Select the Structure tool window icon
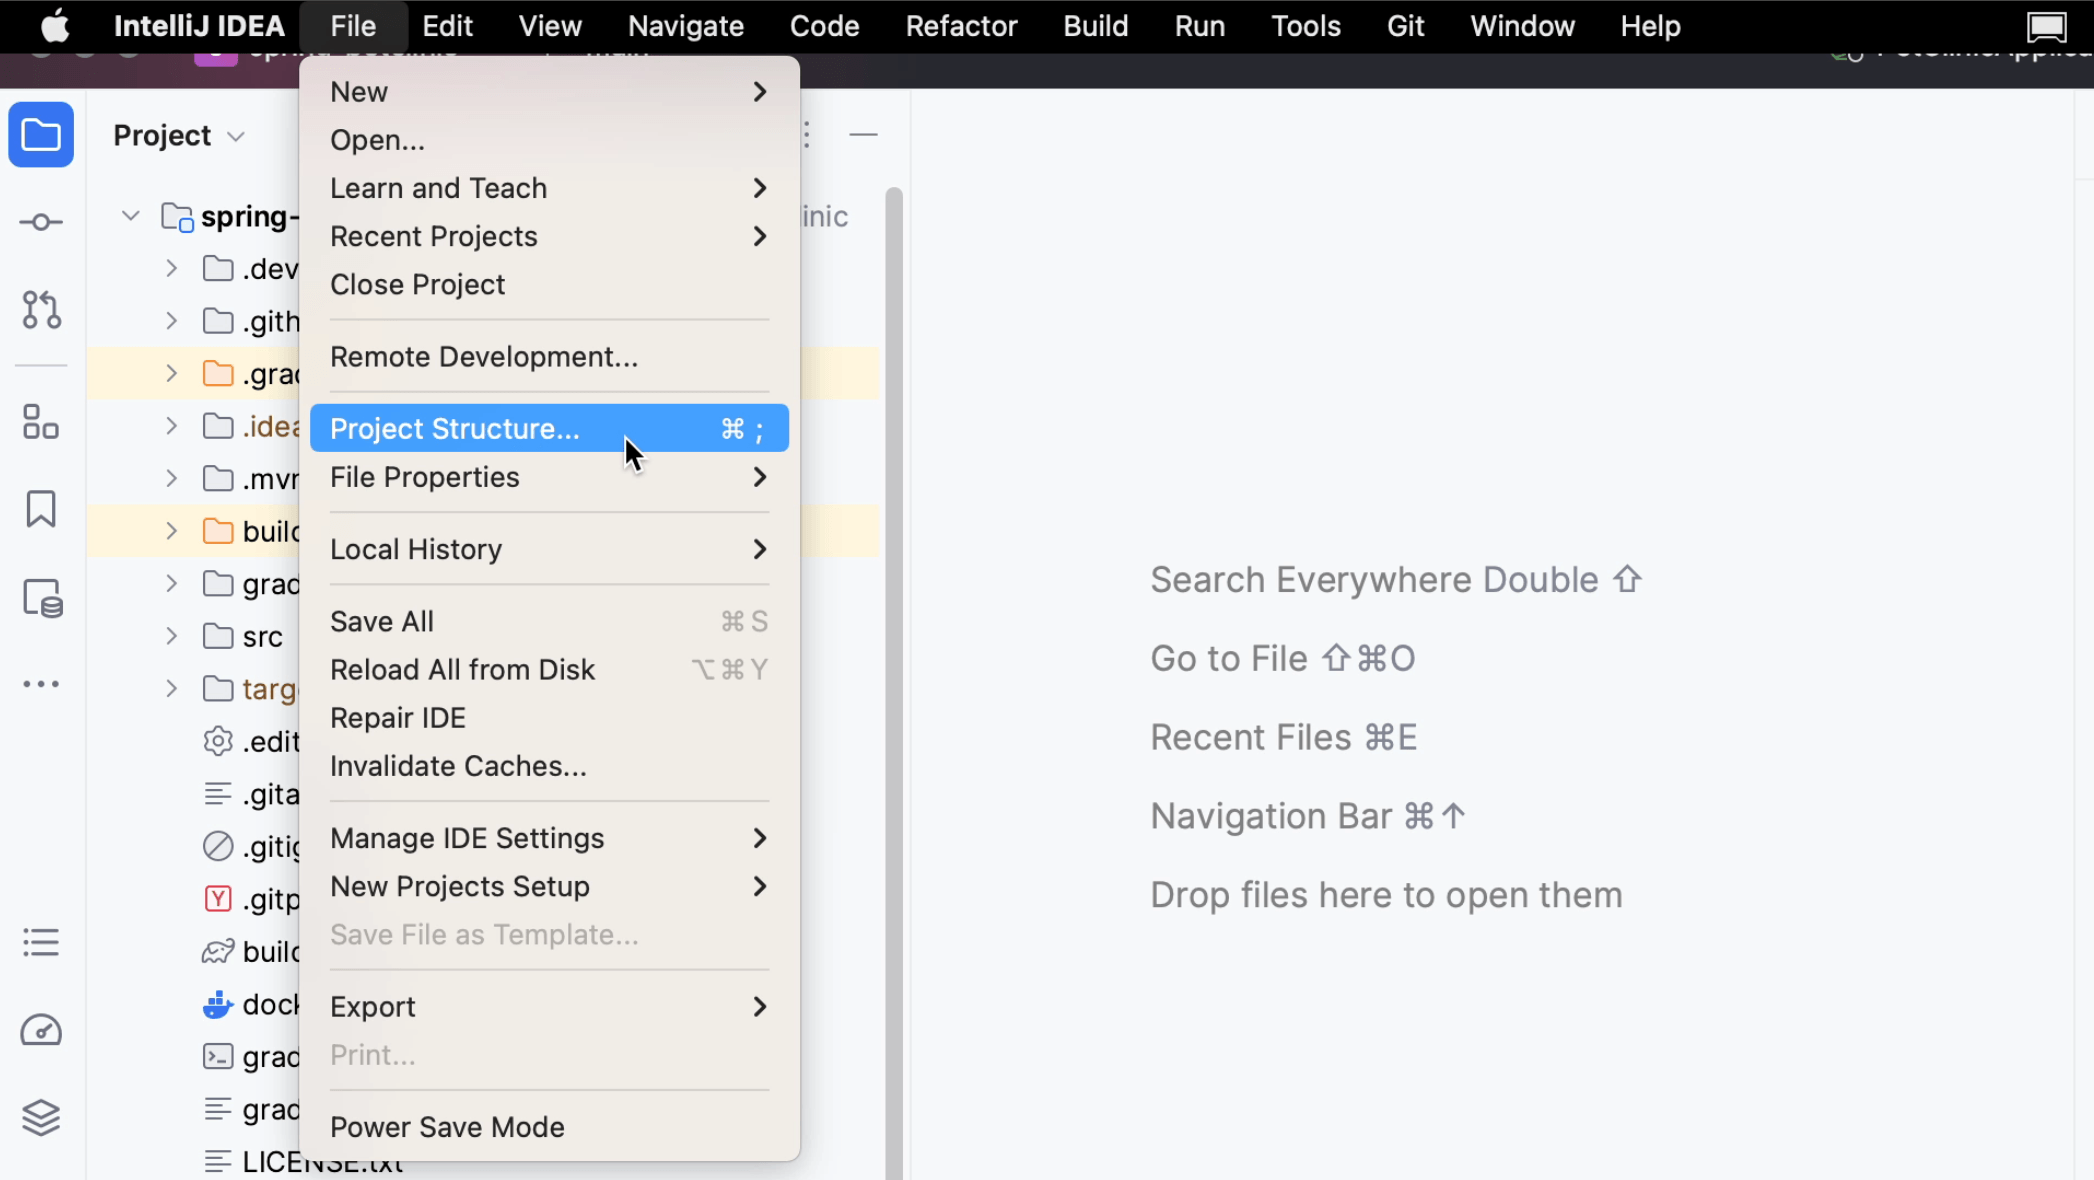2094x1180 pixels. (41, 423)
